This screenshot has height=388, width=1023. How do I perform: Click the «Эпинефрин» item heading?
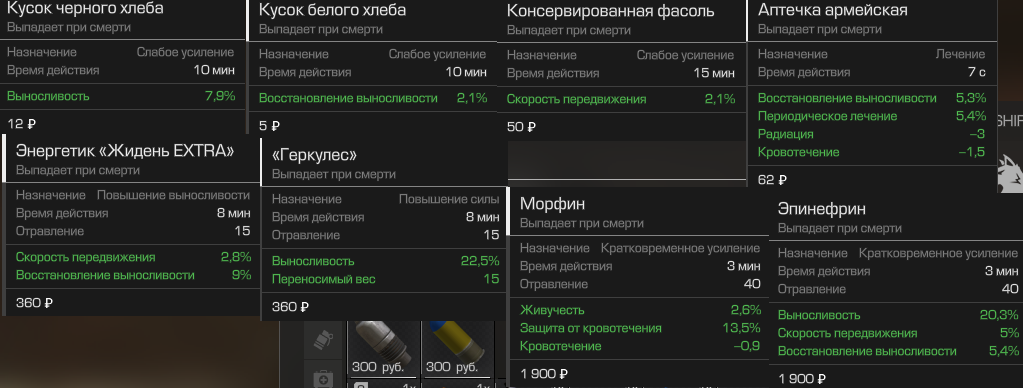821,209
